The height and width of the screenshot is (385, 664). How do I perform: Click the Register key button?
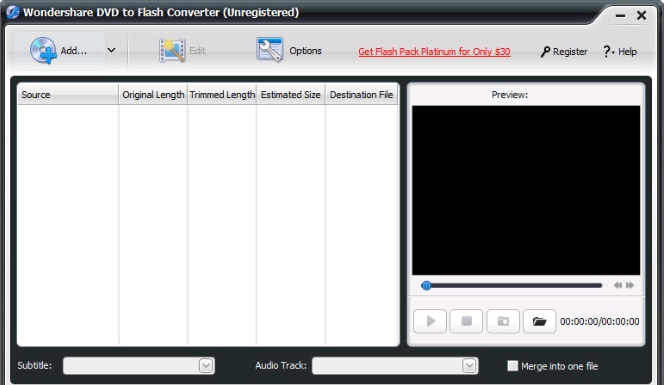click(564, 52)
